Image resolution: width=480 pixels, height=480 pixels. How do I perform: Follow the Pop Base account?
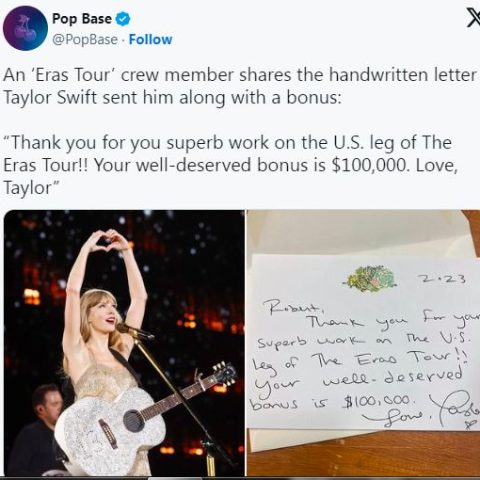point(150,39)
